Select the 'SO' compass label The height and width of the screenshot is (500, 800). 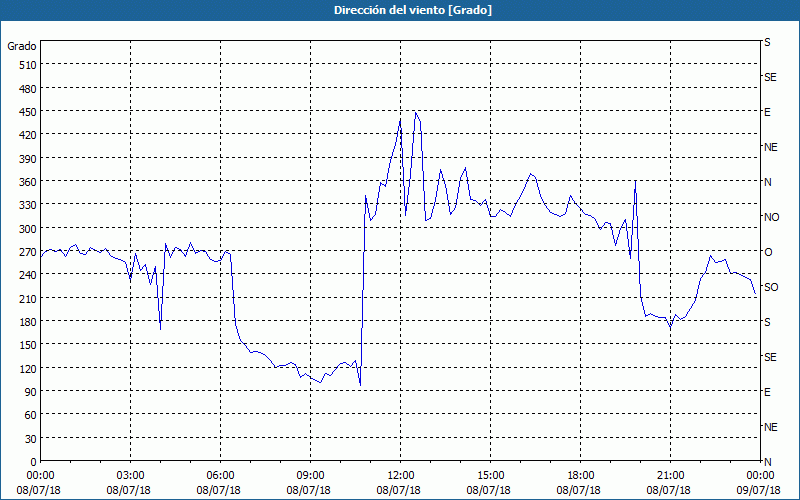(x=771, y=287)
